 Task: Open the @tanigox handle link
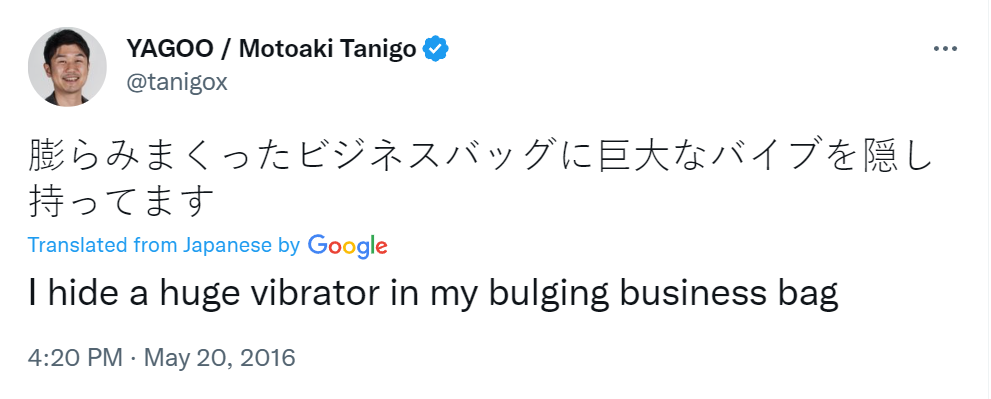pyautogui.click(x=177, y=82)
